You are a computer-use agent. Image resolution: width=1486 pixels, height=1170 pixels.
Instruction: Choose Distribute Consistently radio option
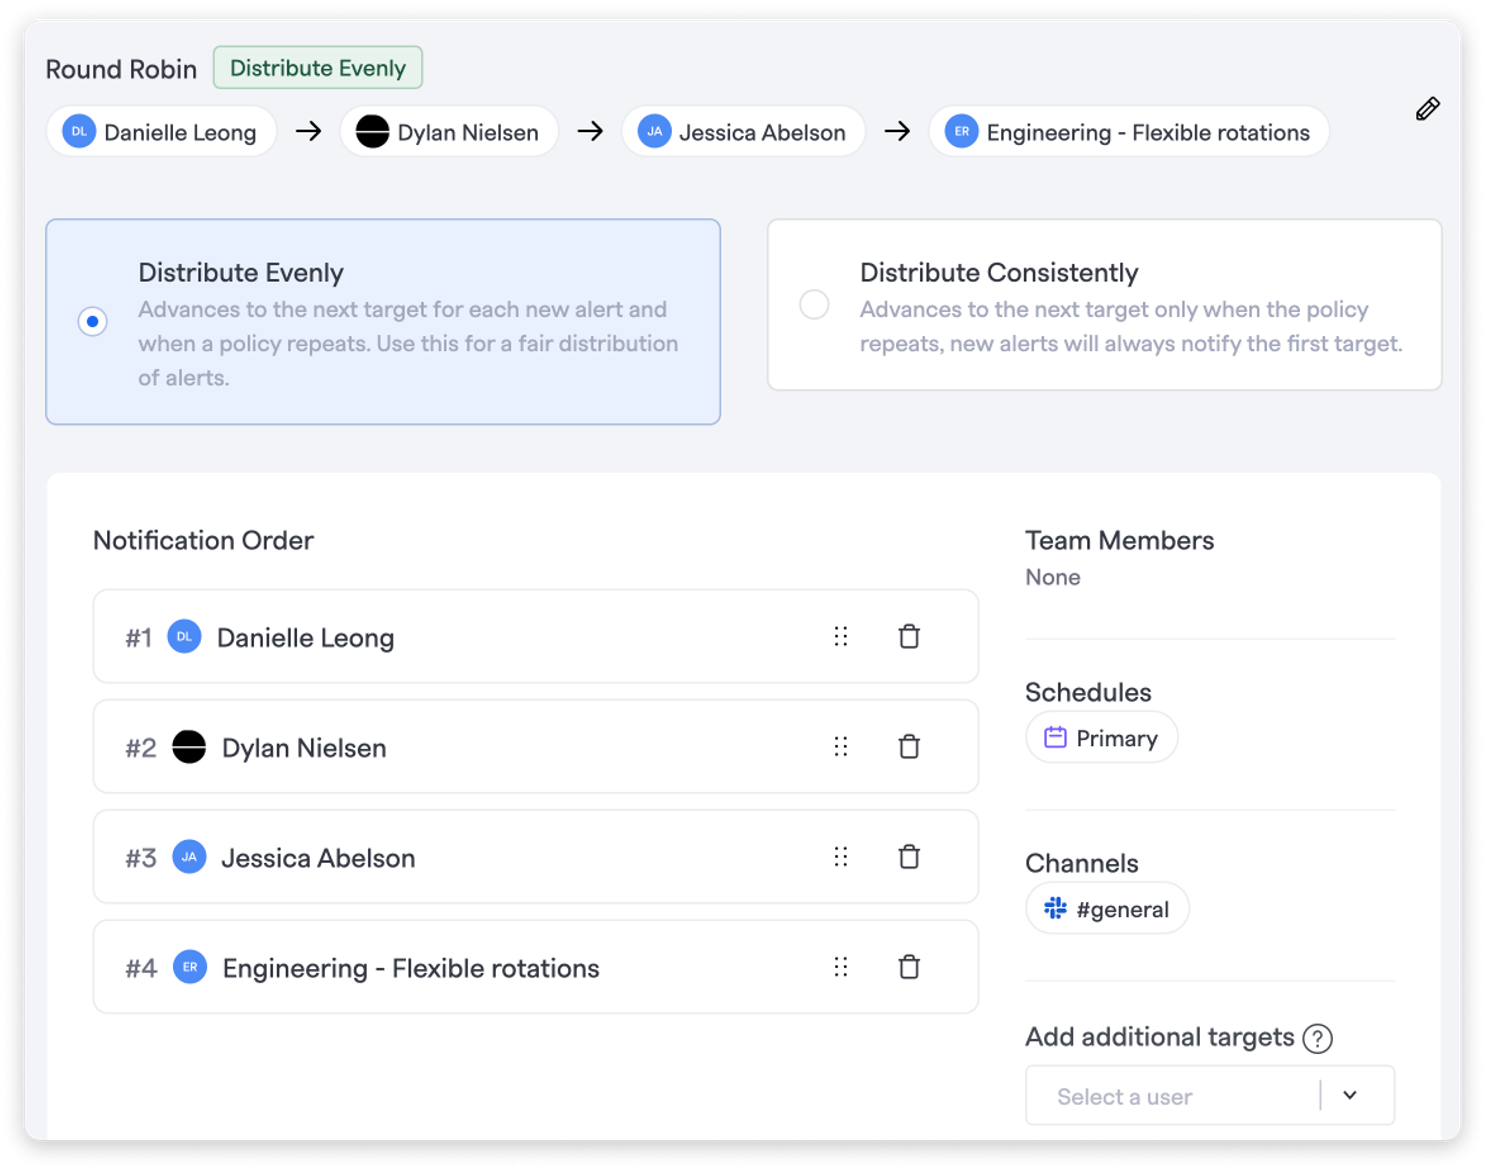[x=814, y=304]
